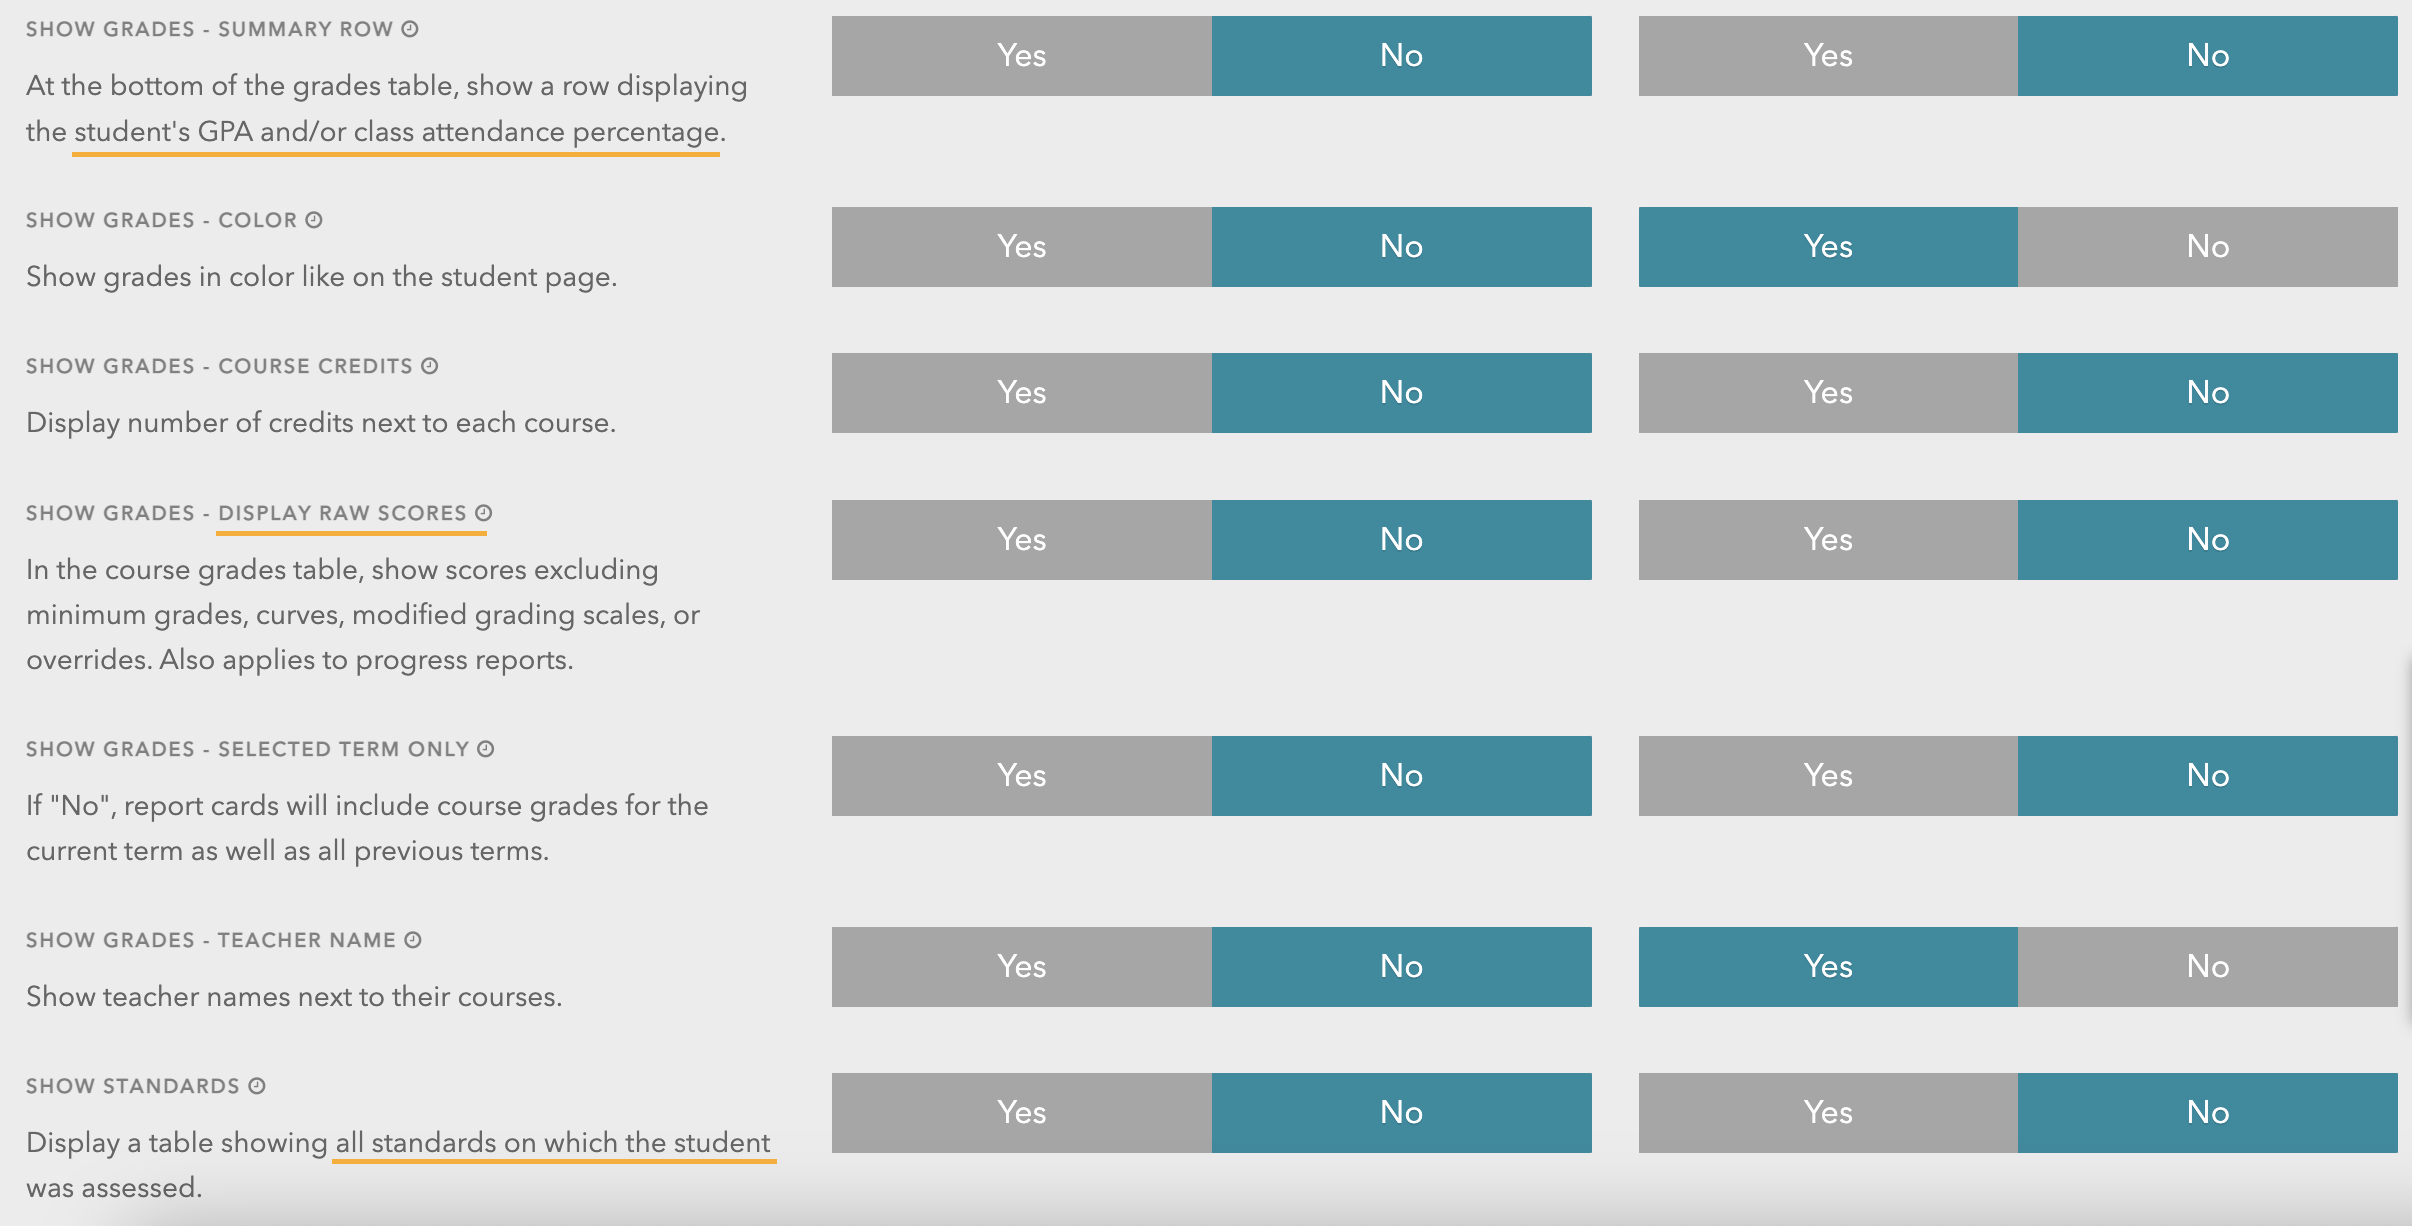Choose Yes for Course Credits, right column
This screenshot has width=2412, height=1226.
[x=1828, y=393]
